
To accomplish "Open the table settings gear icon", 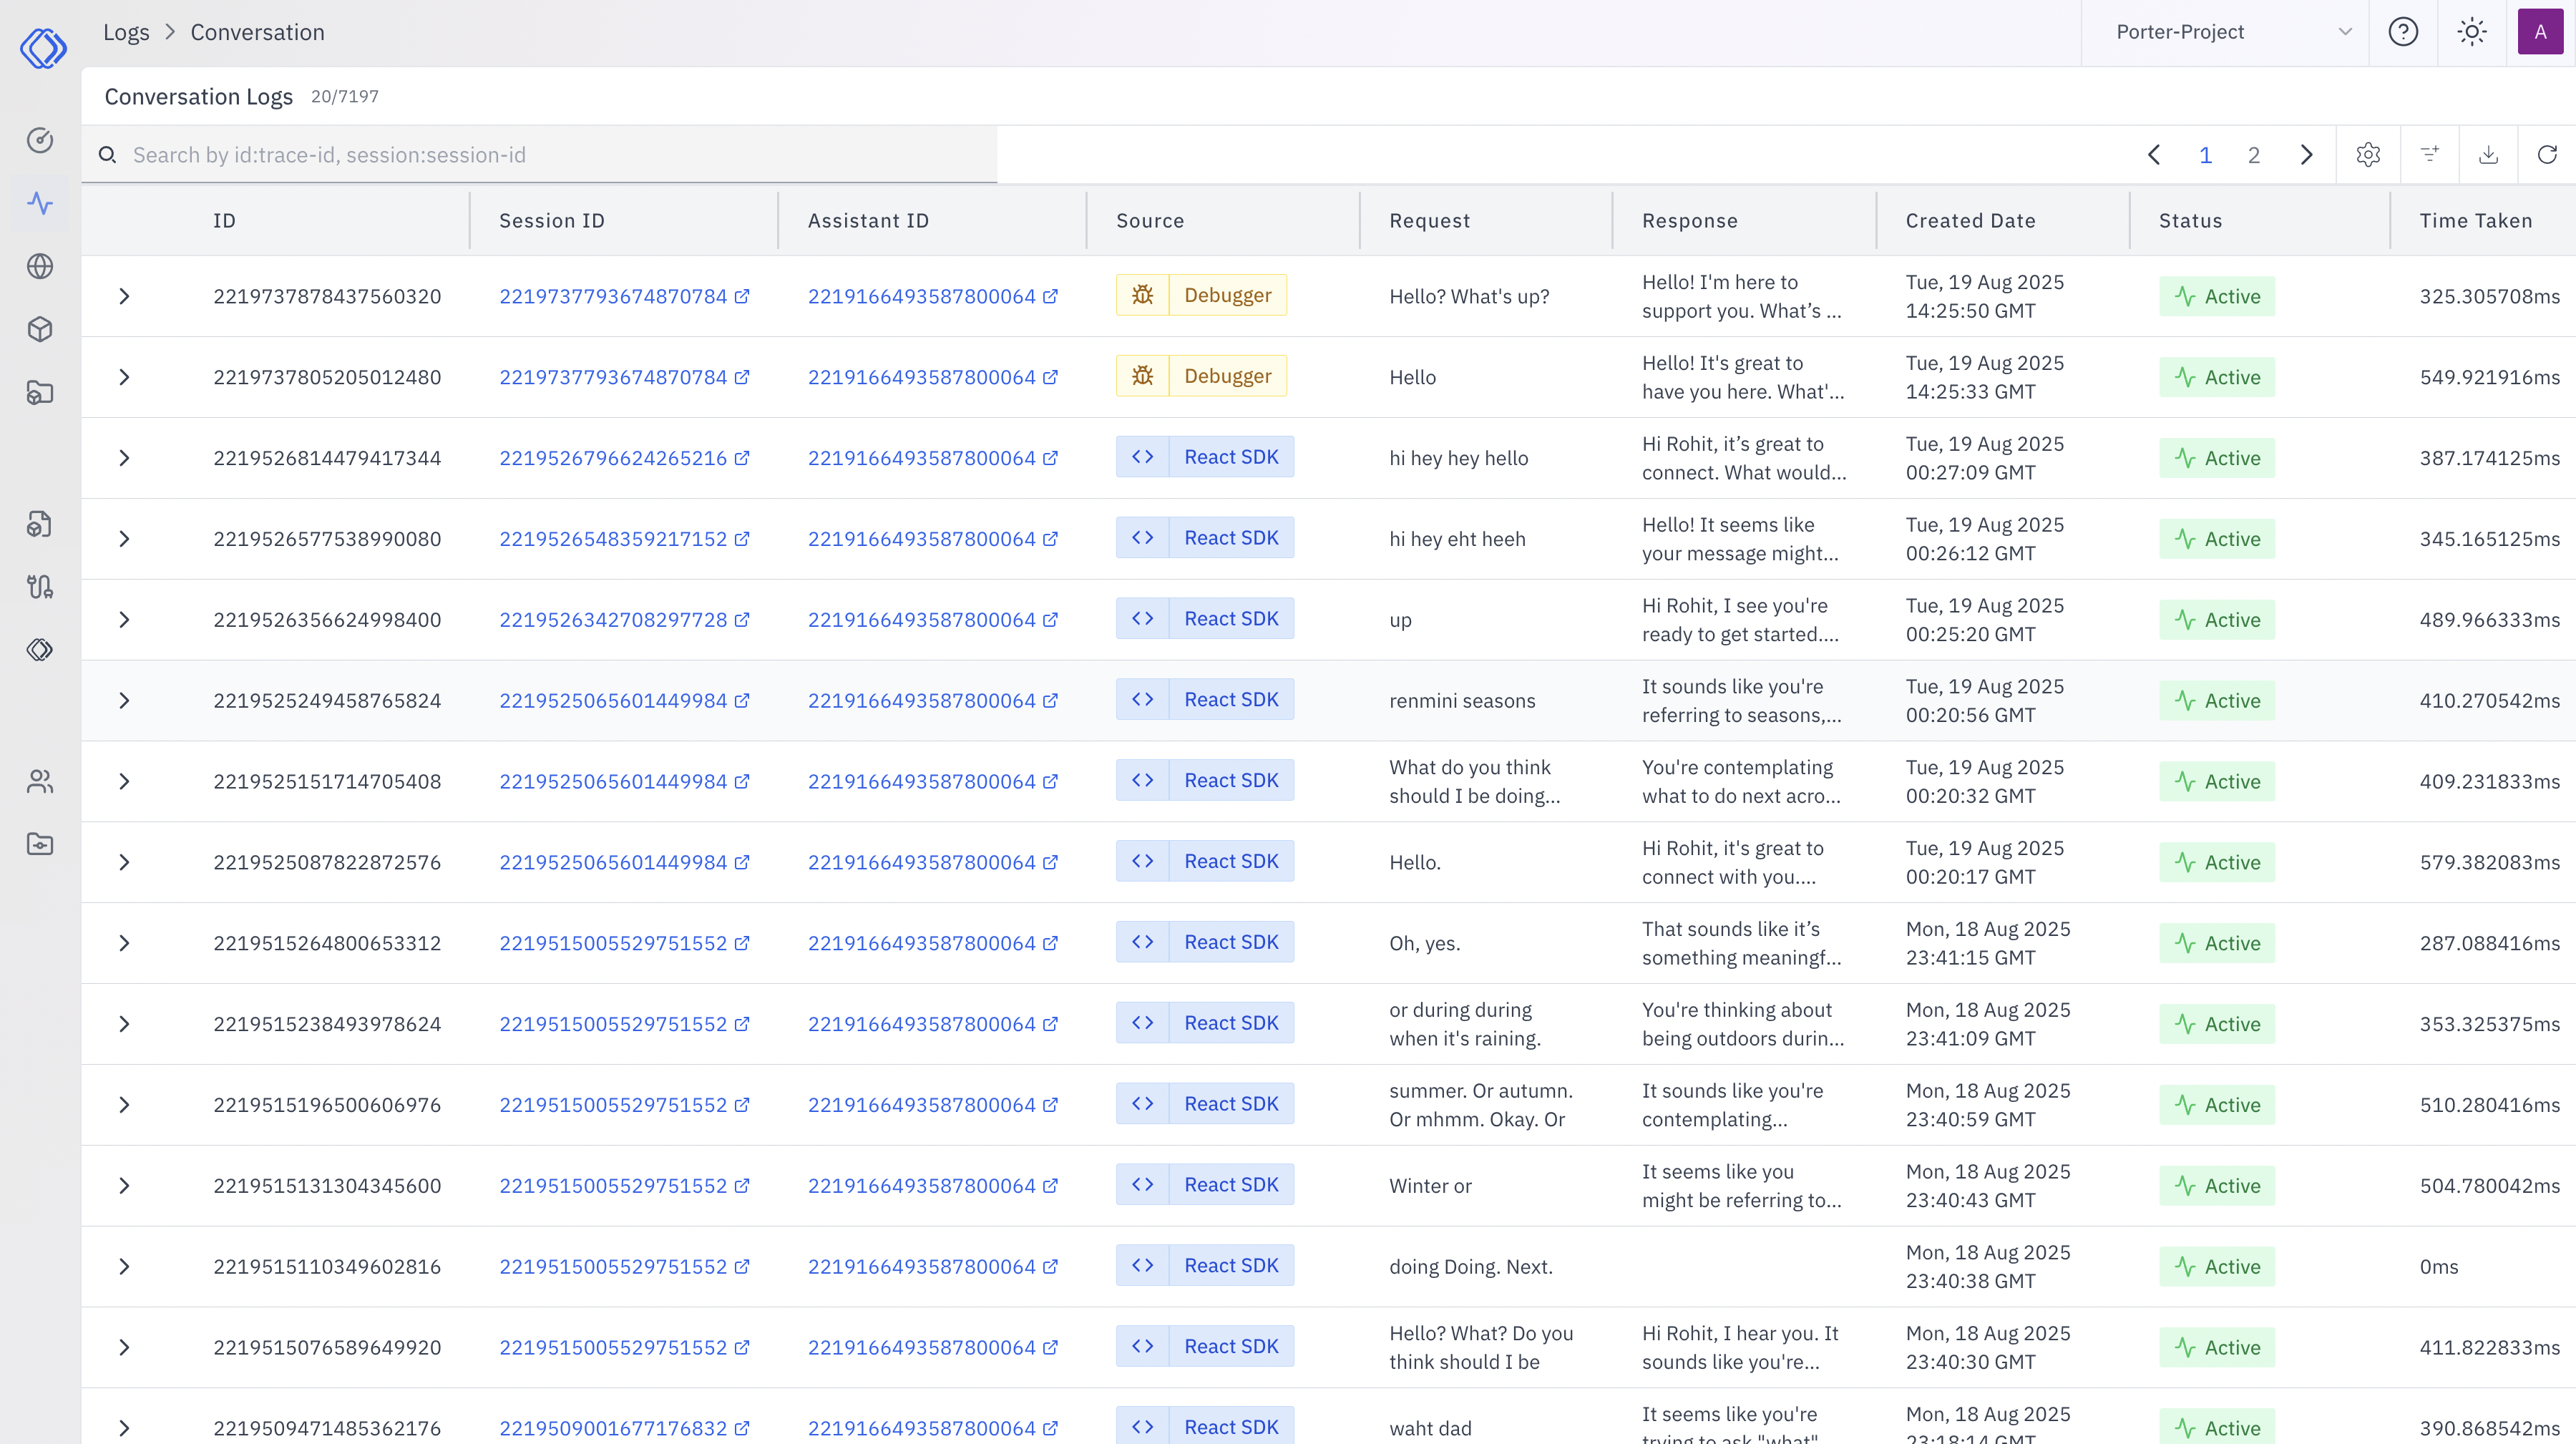I will tap(2368, 154).
